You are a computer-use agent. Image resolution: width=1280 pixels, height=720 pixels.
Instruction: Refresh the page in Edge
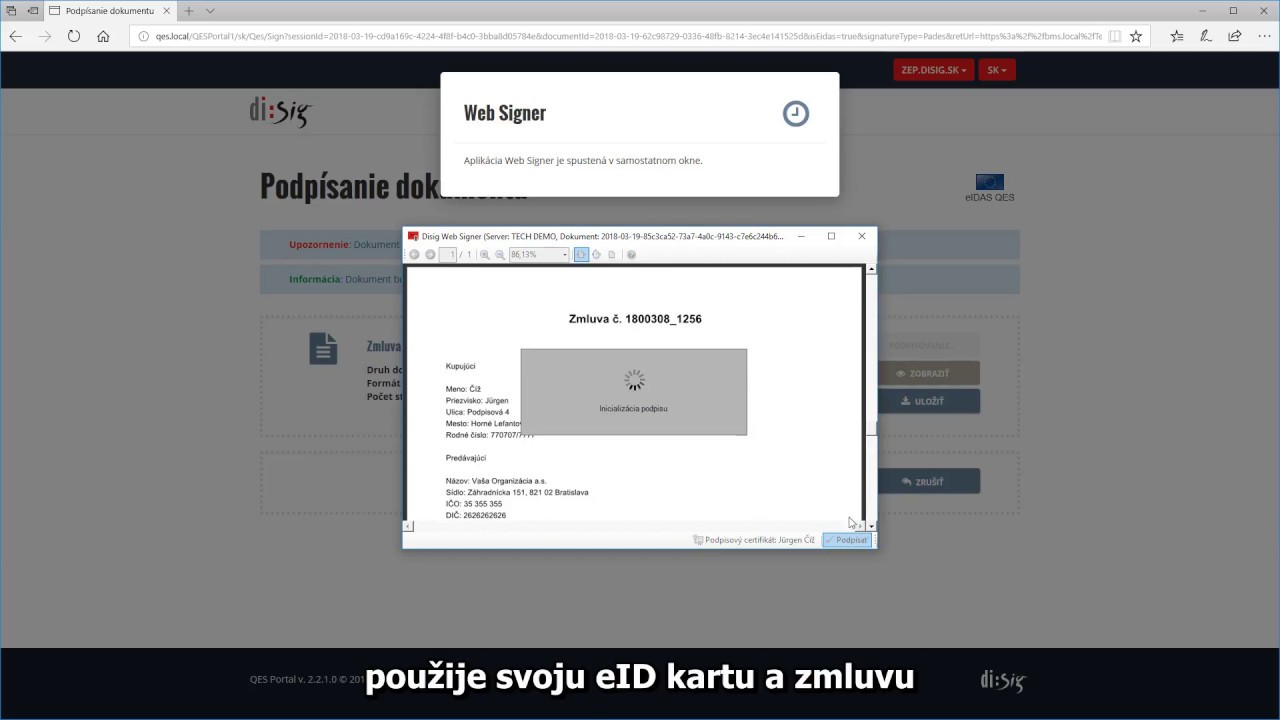tap(74, 36)
